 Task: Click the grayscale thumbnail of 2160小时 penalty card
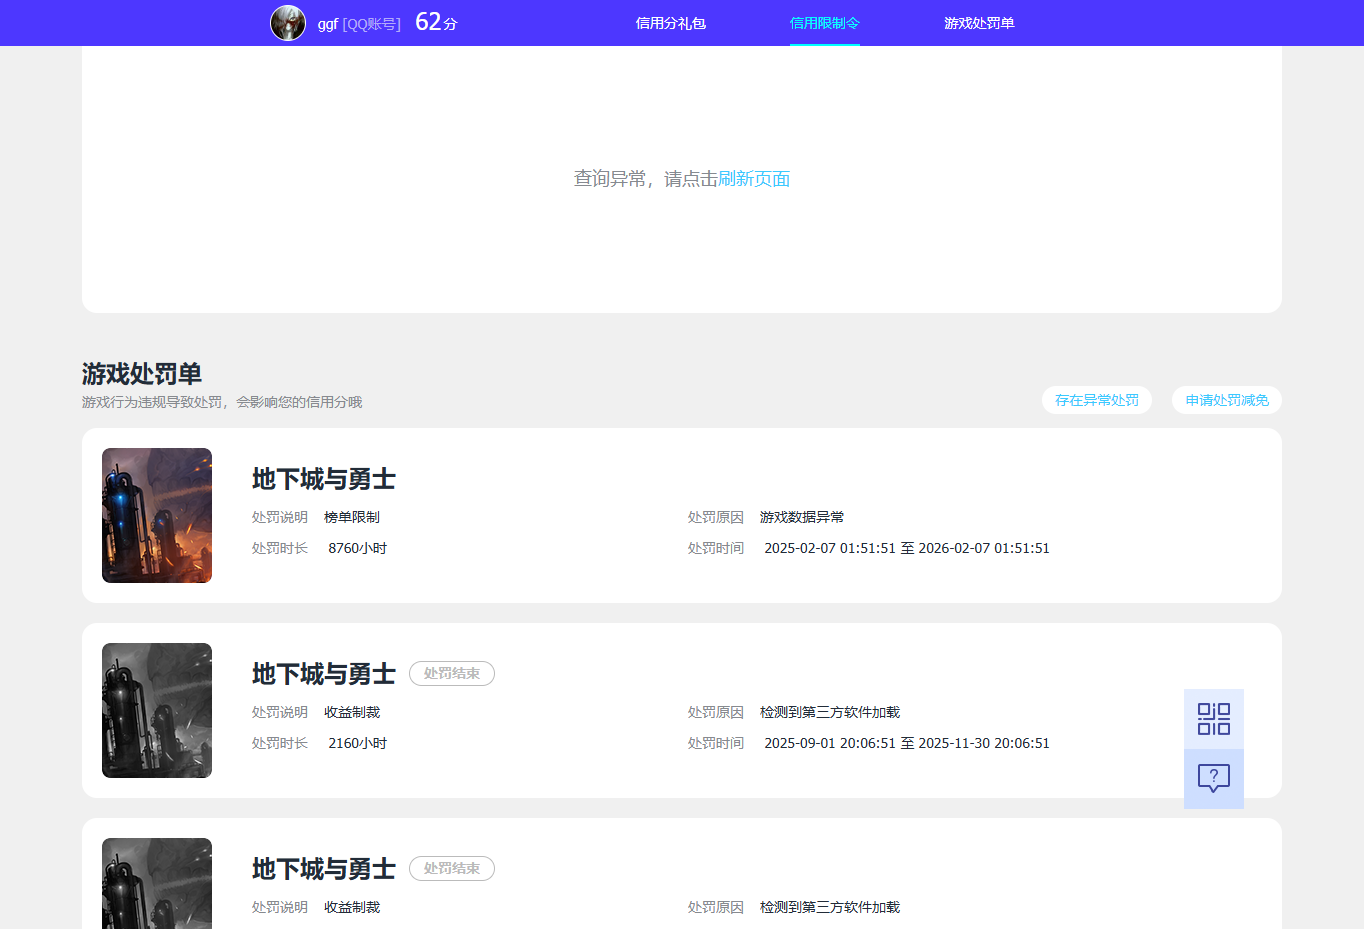[157, 710]
